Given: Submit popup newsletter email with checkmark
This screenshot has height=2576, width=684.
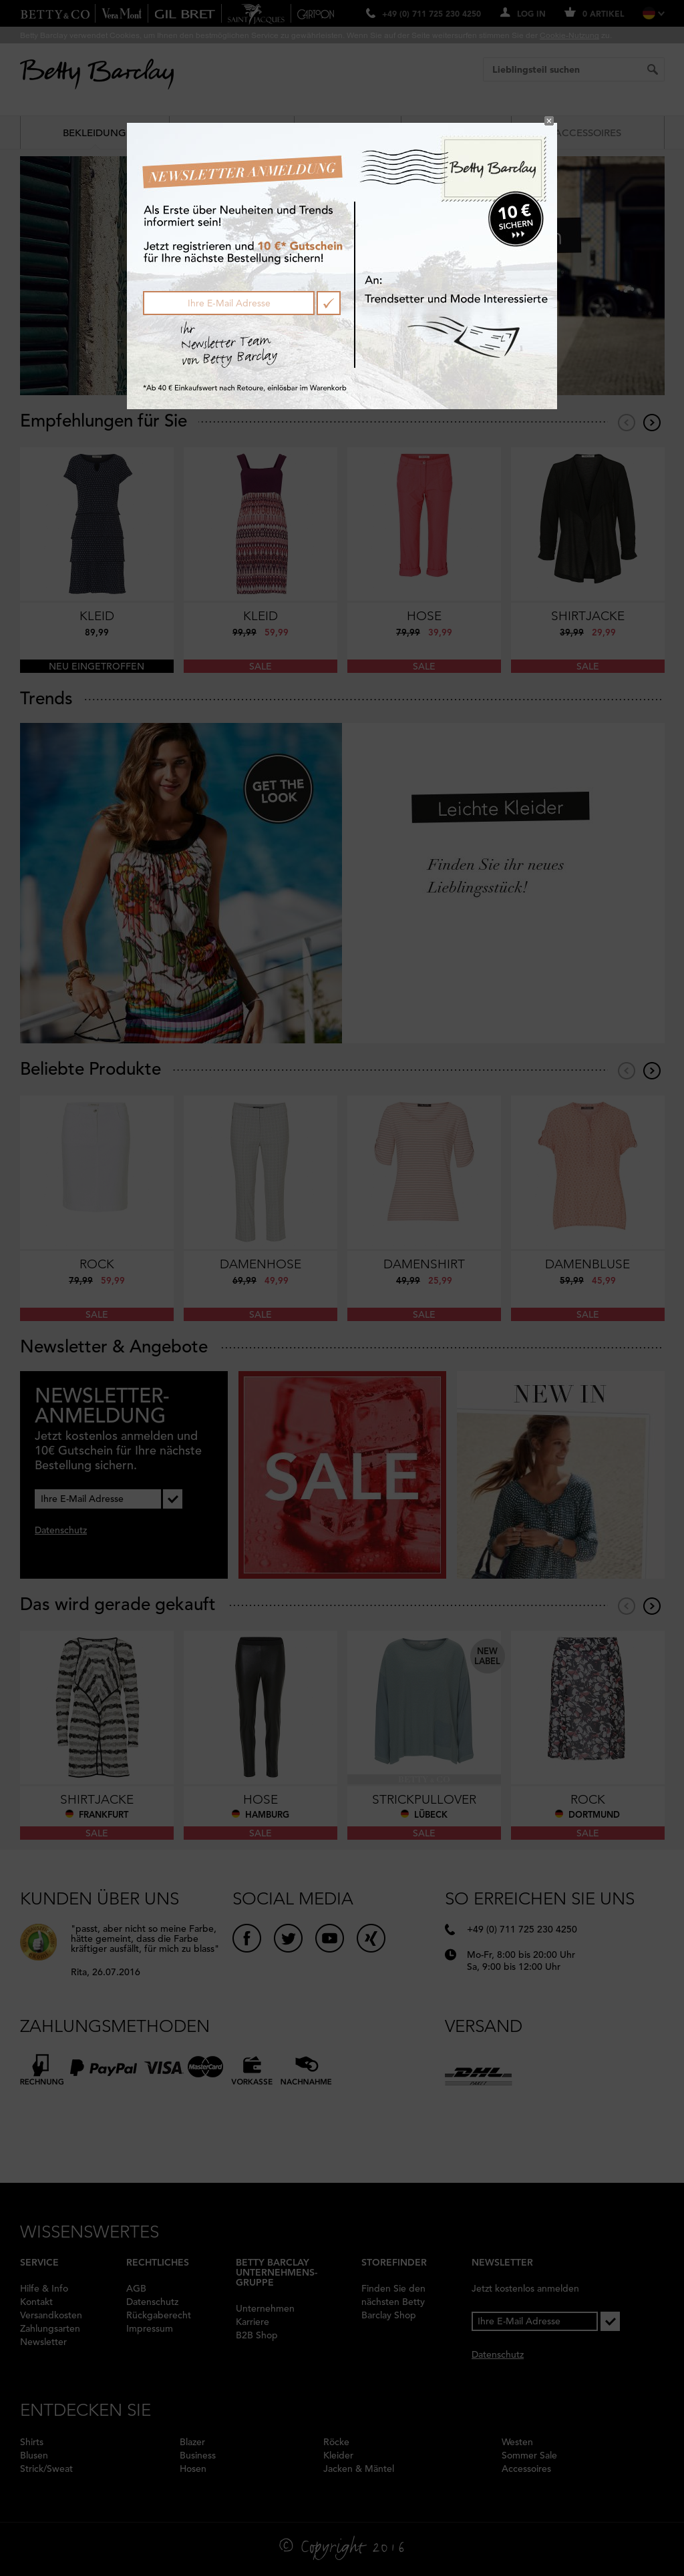Looking at the screenshot, I should [x=328, y=303].
